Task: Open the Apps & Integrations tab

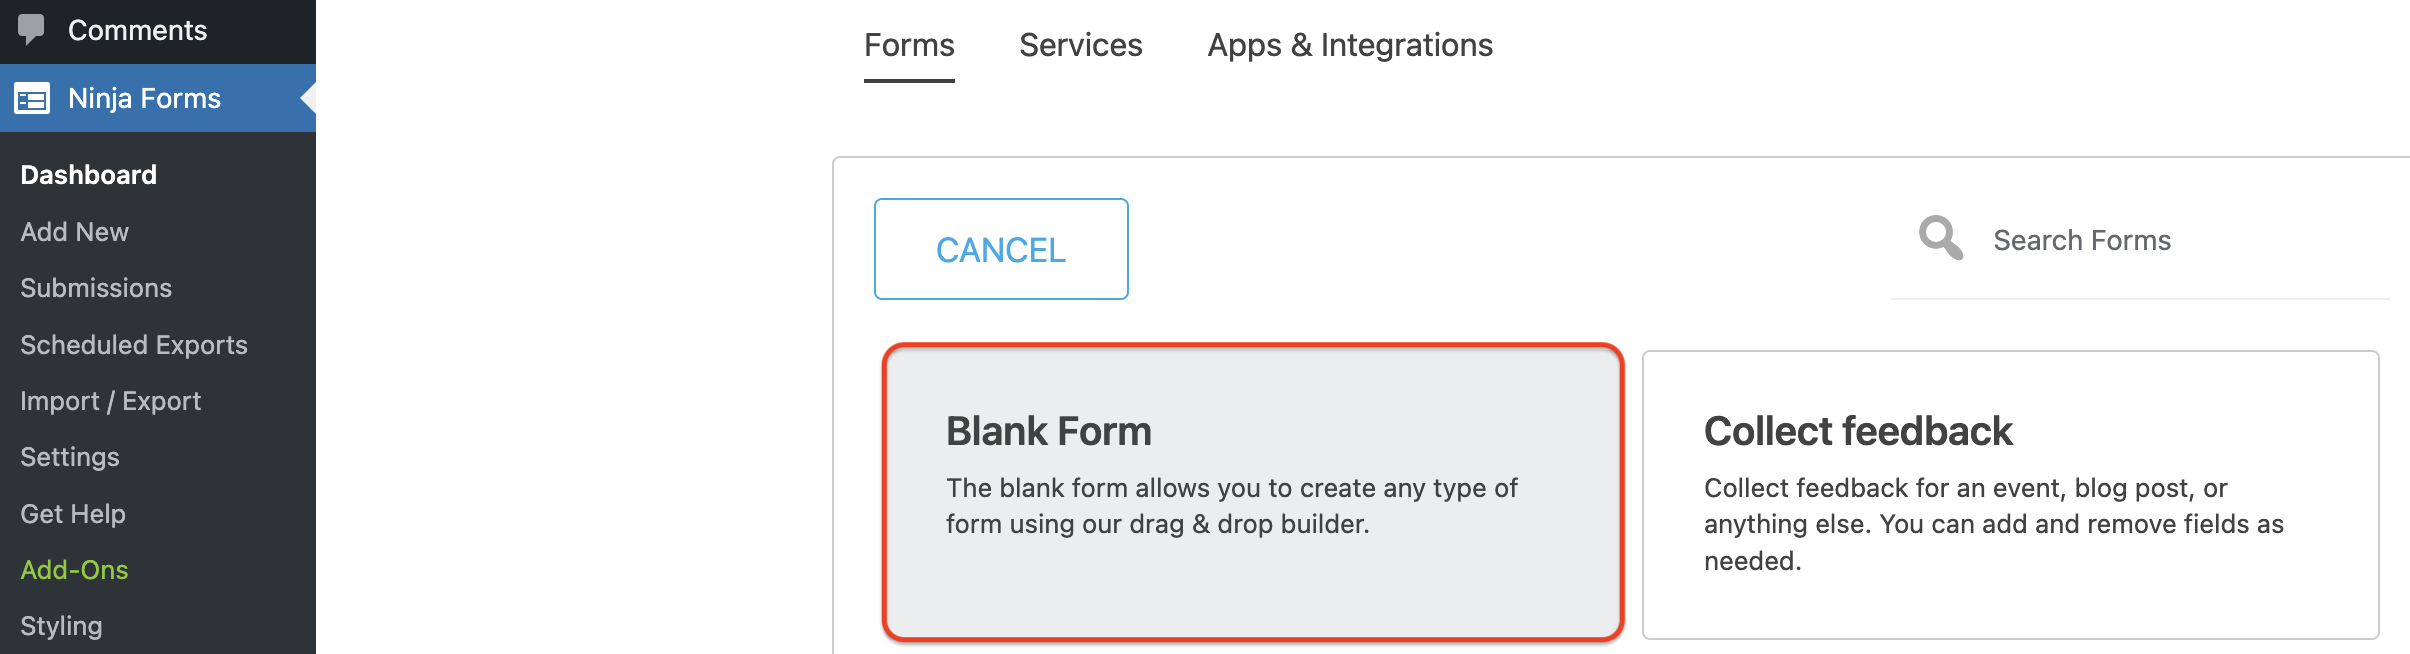Action: [x=1349, y=45]
